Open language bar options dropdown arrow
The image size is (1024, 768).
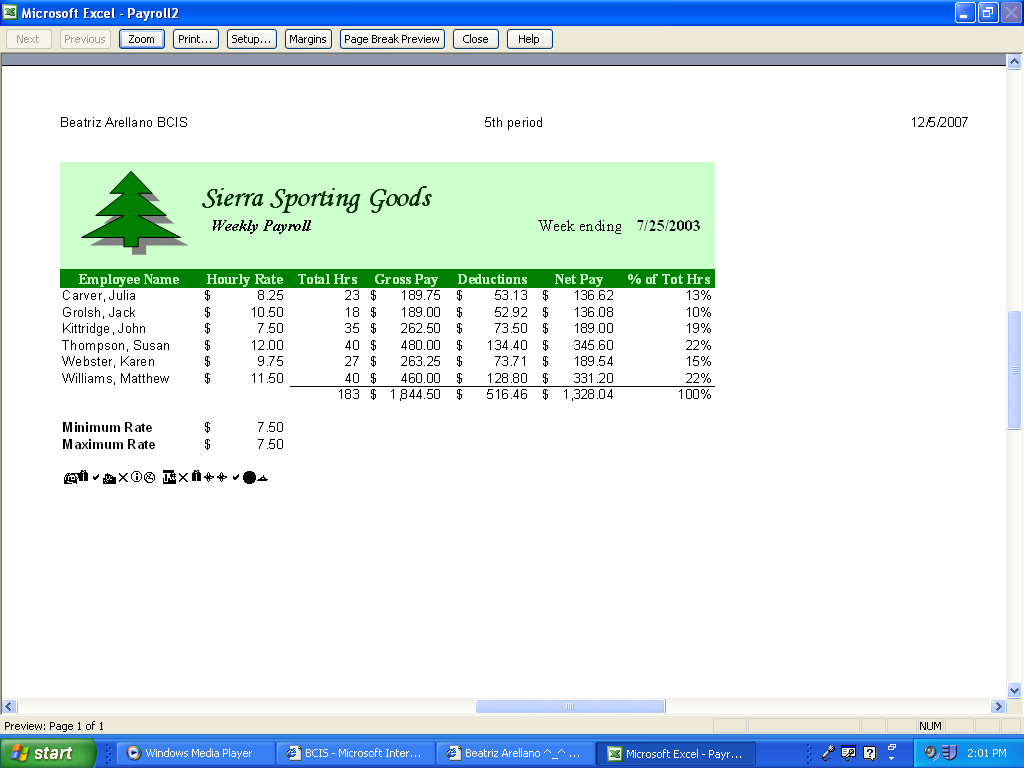[x=892, y=759]
